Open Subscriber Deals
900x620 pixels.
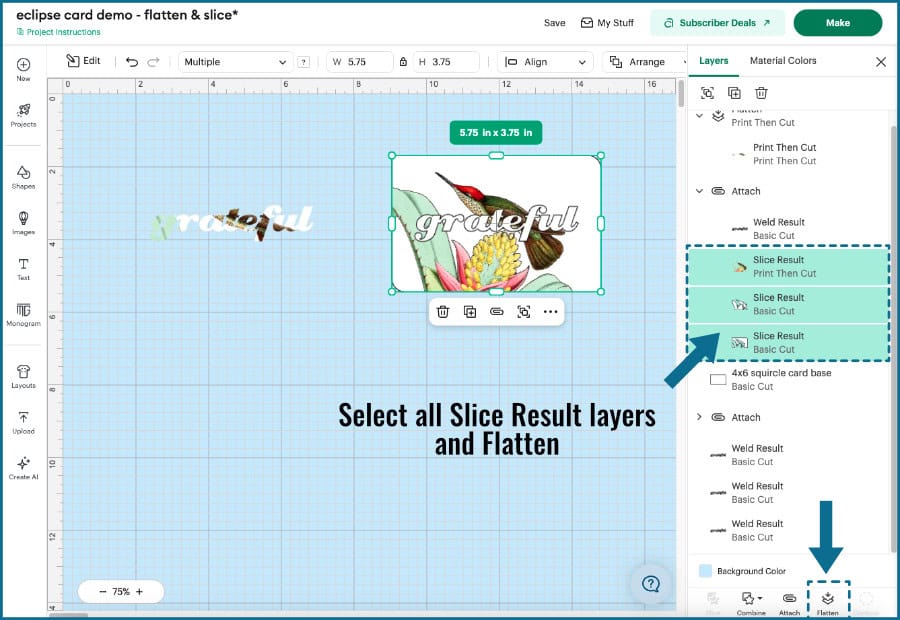click(x=717, y=23)
